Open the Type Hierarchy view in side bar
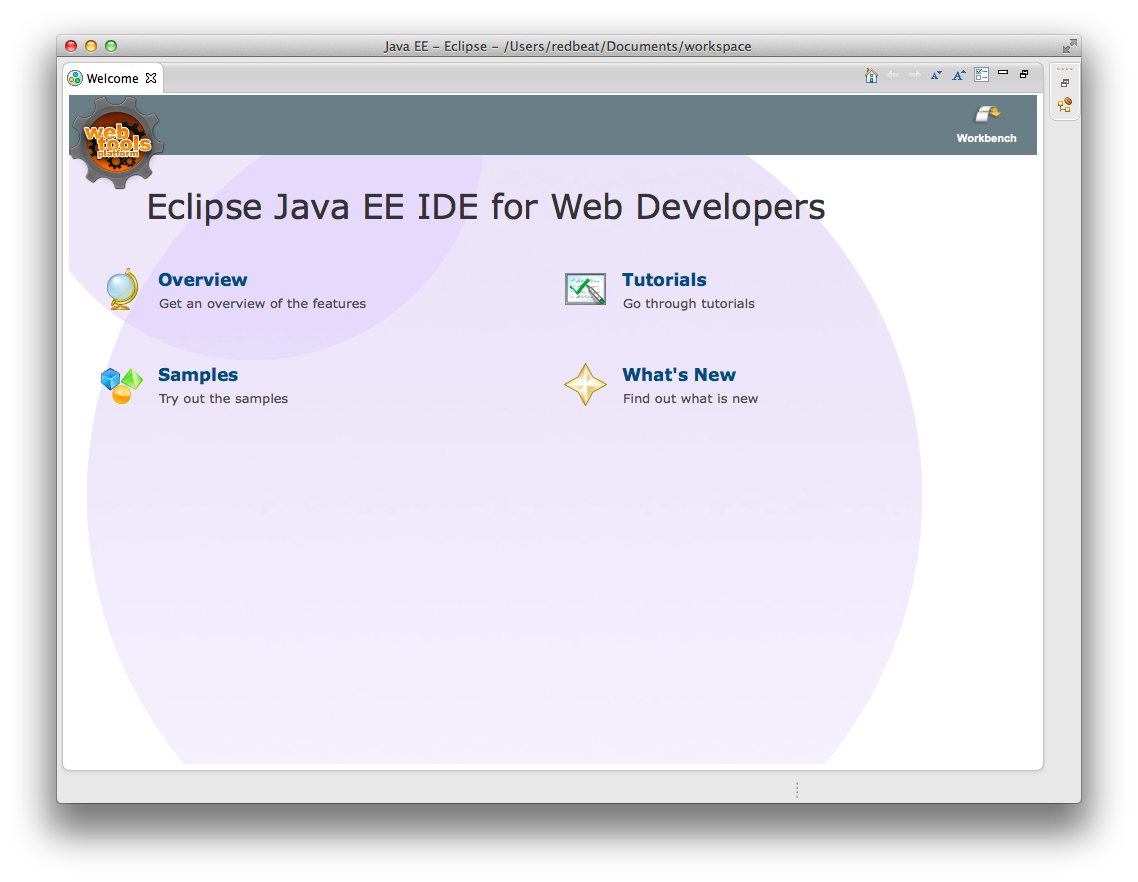The image size is (1138, 882). pos(1065,105)
